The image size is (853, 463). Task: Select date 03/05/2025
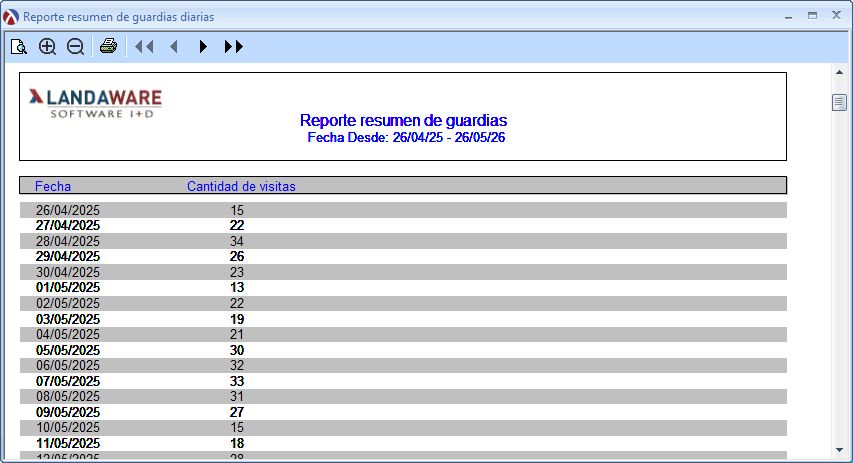pos(68,319)
